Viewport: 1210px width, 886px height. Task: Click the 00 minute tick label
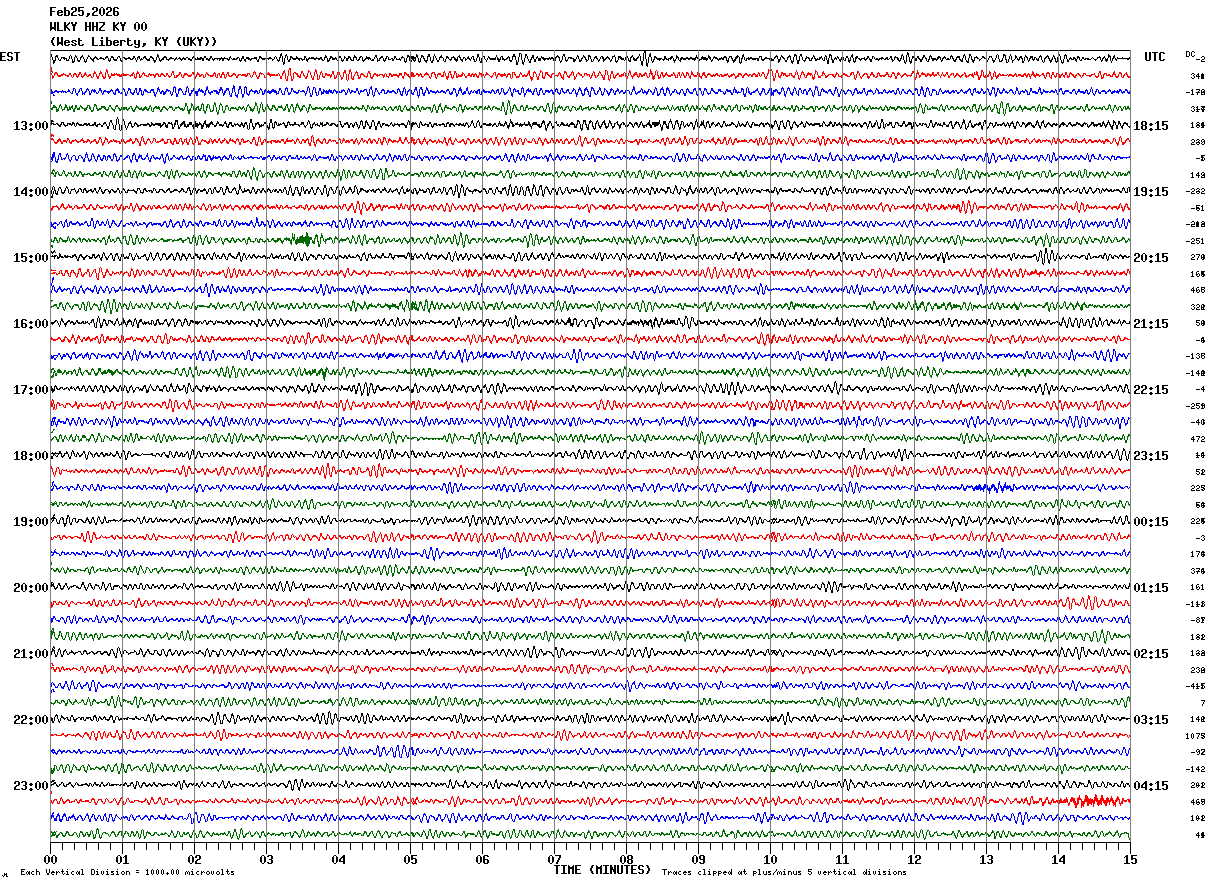pos(50,859)
